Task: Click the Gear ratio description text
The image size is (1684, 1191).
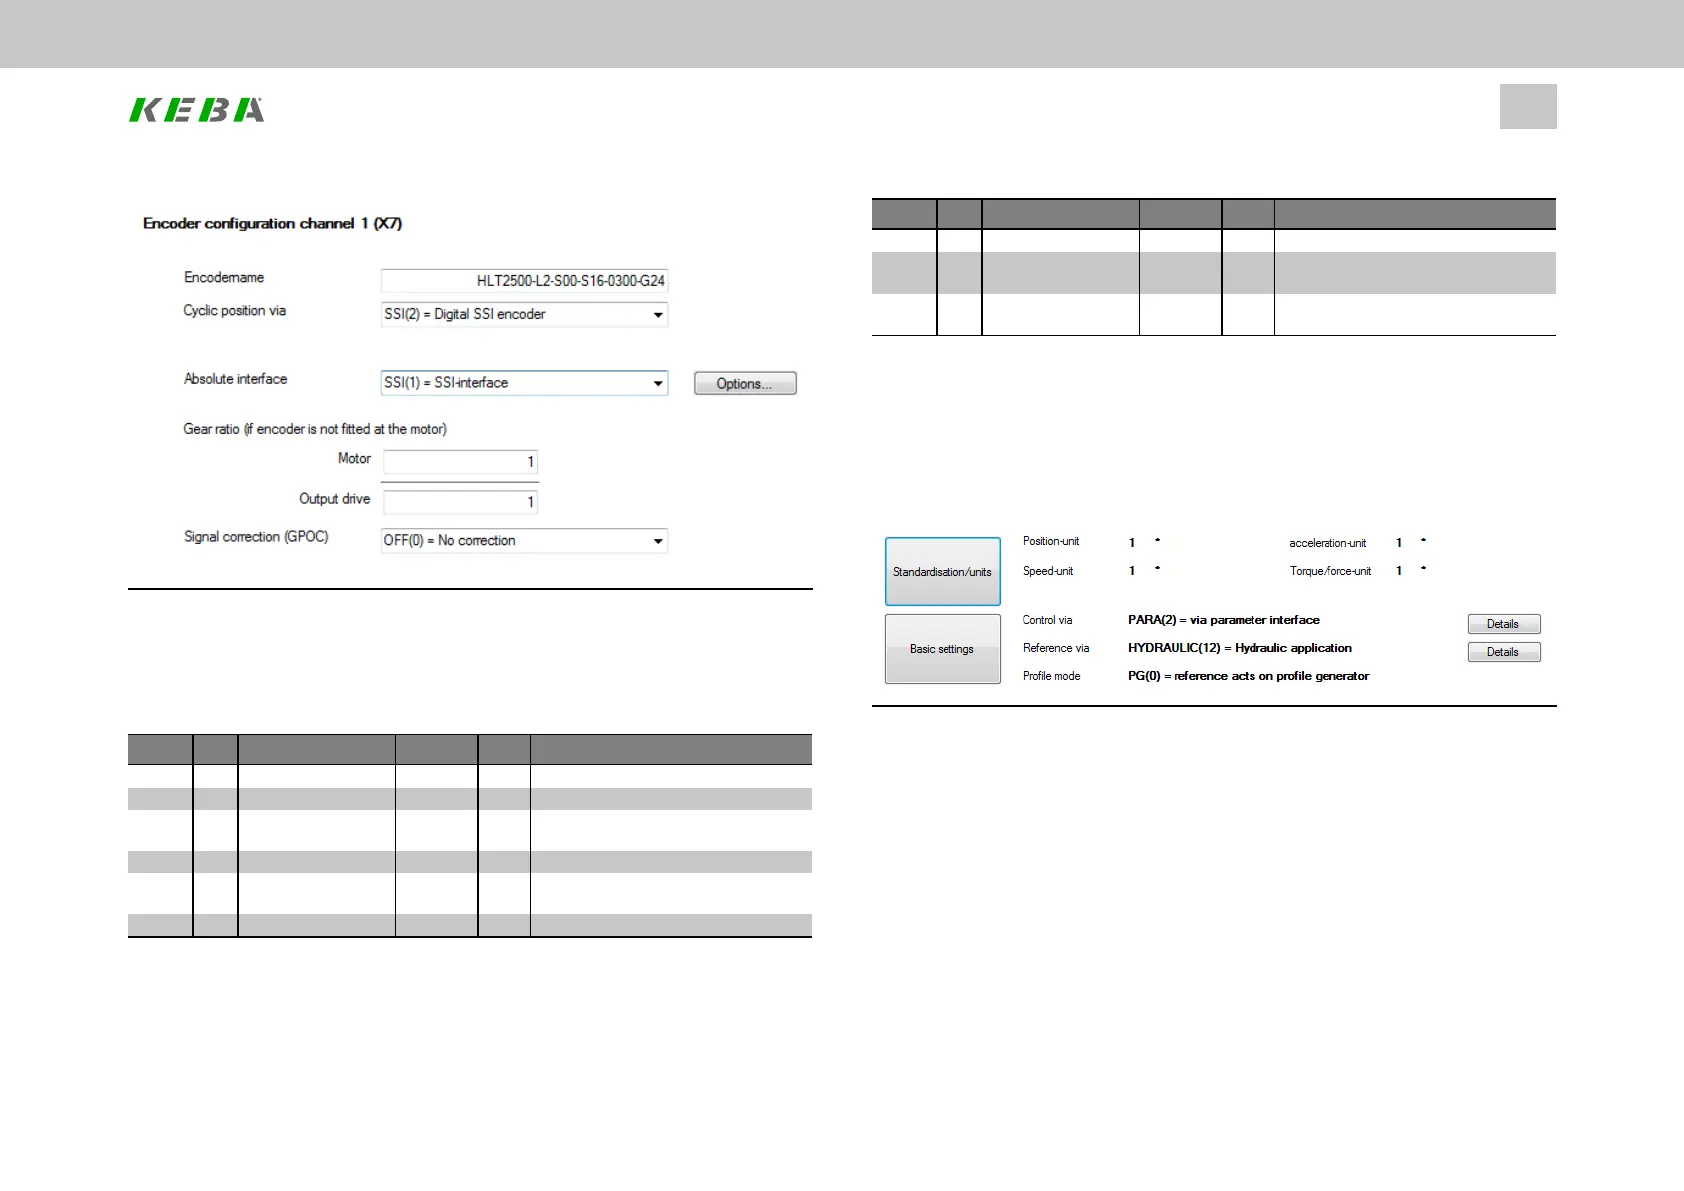Action: [x=315, y=429]
